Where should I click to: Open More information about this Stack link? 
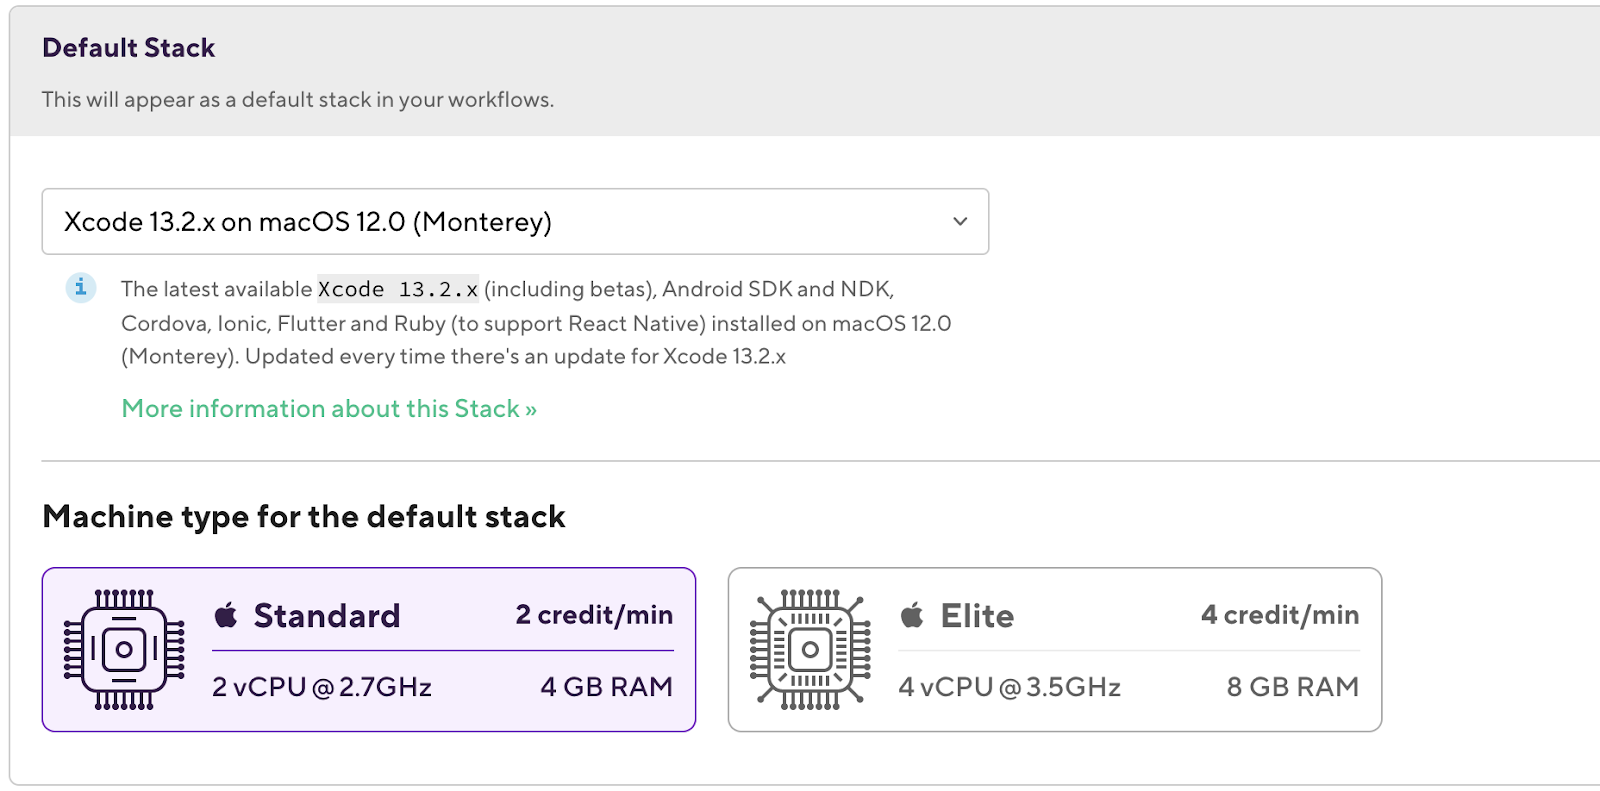click(329, 409)
